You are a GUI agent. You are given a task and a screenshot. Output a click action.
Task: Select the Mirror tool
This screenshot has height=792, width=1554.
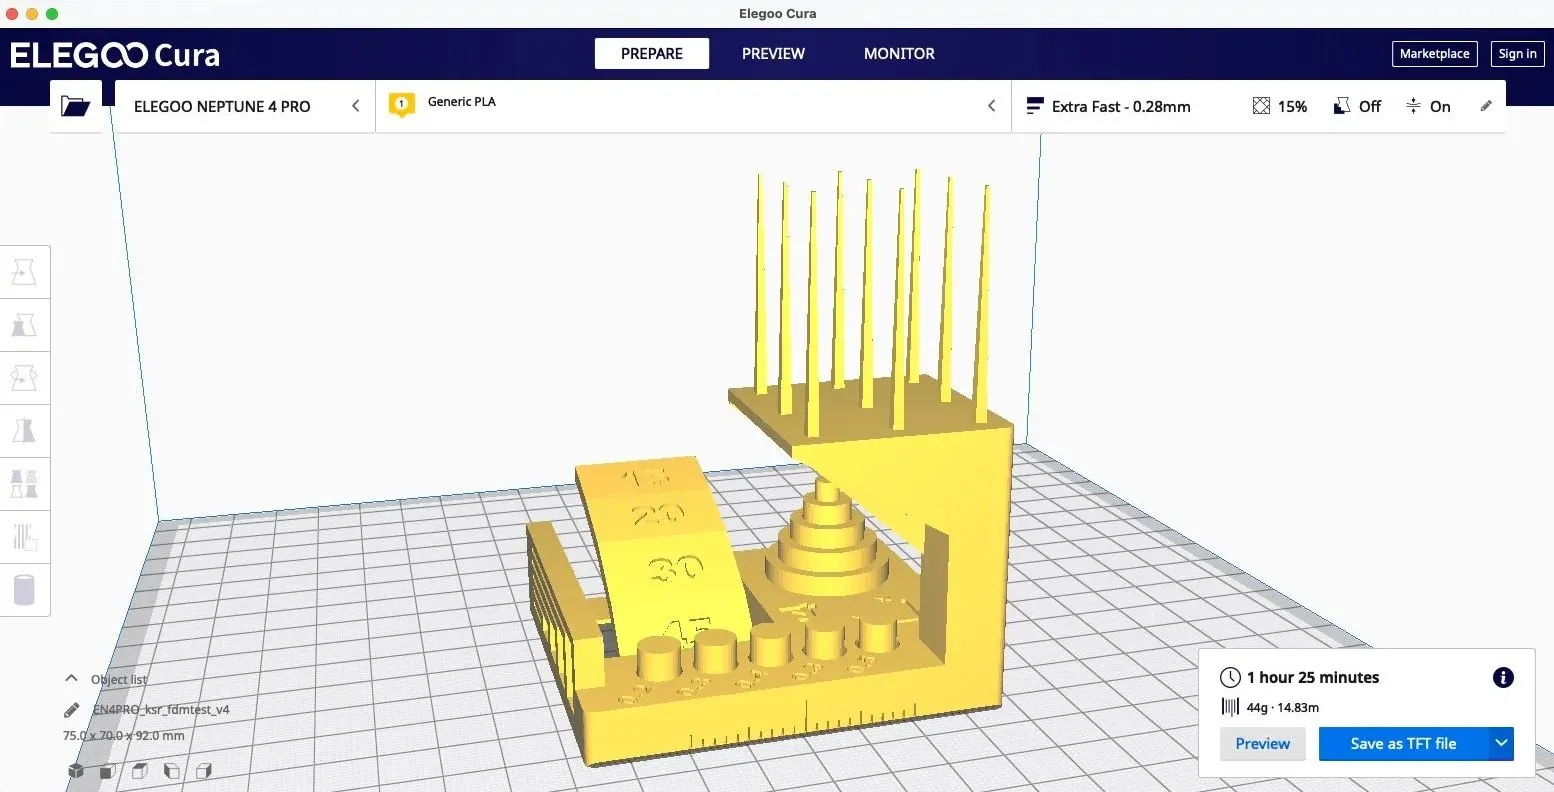24,431
